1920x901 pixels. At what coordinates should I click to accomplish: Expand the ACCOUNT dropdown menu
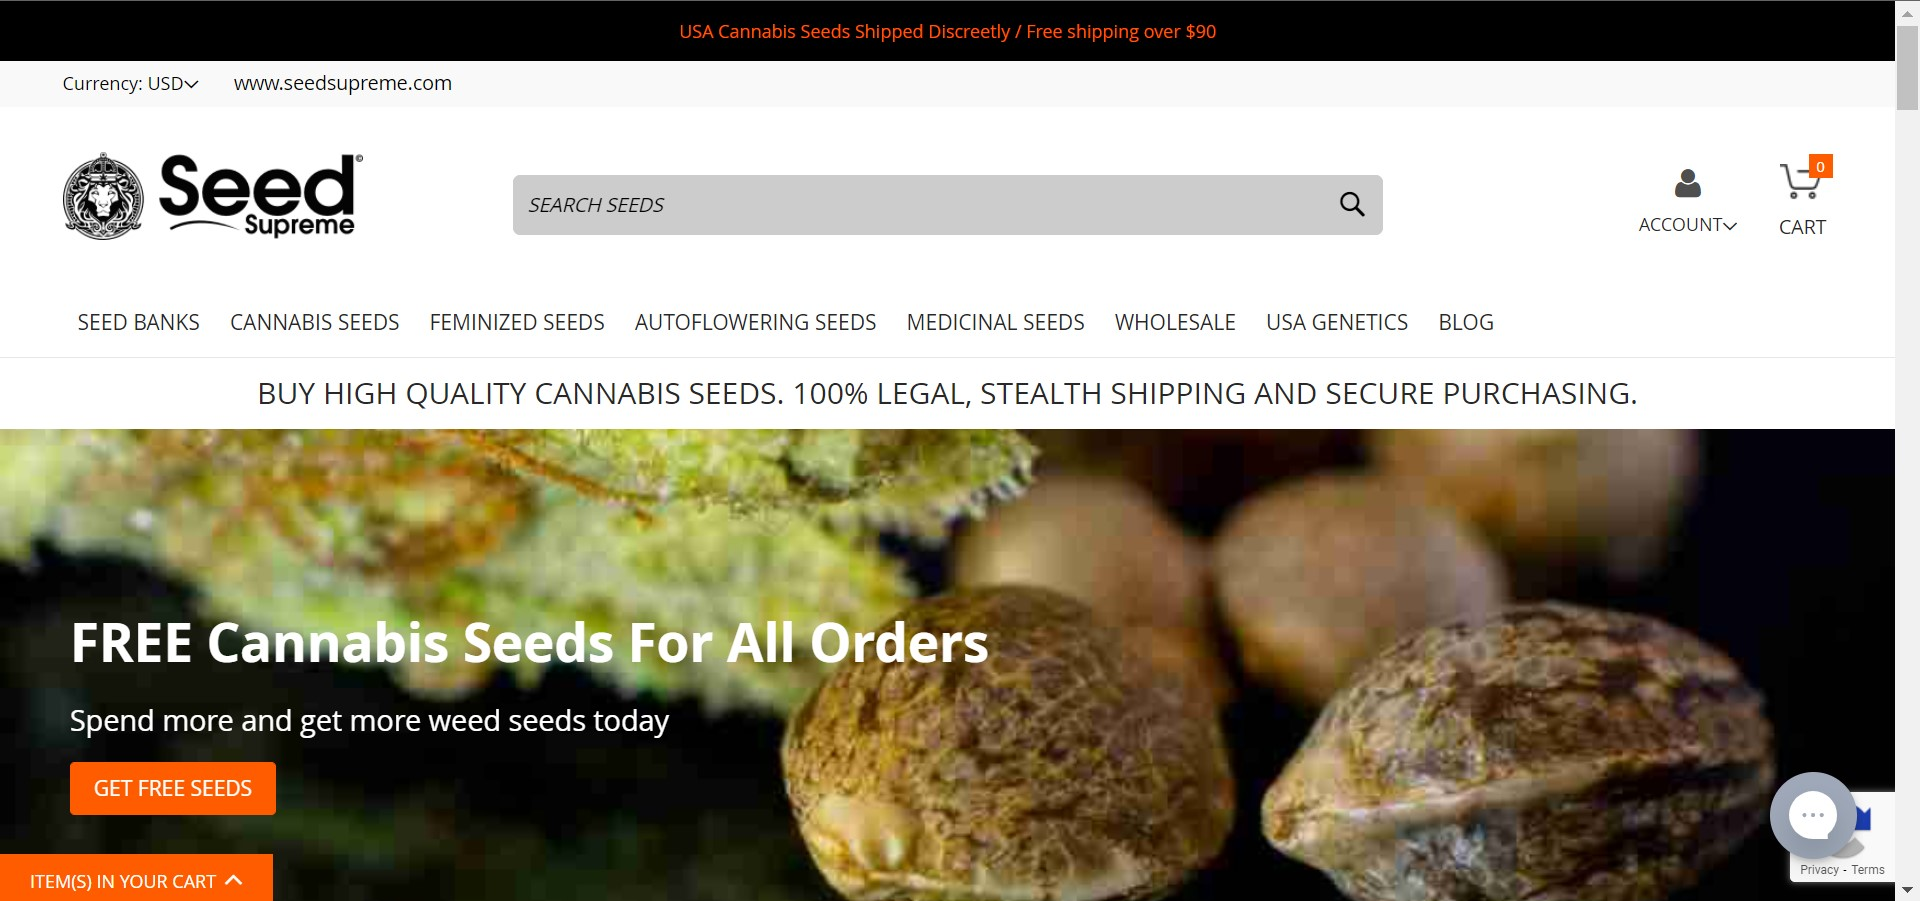1687,225
